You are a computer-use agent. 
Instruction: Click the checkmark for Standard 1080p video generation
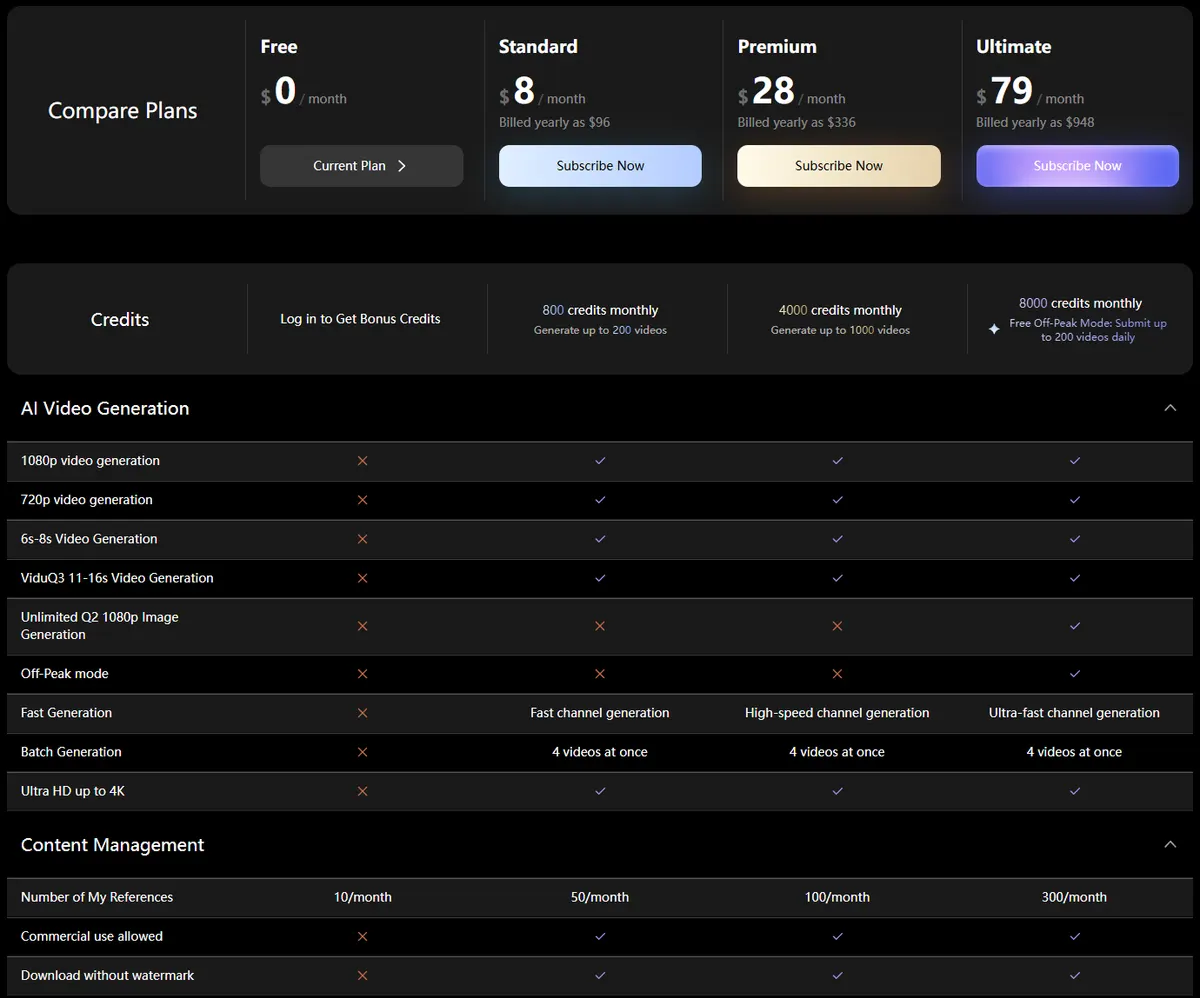[x=600, y=461]
